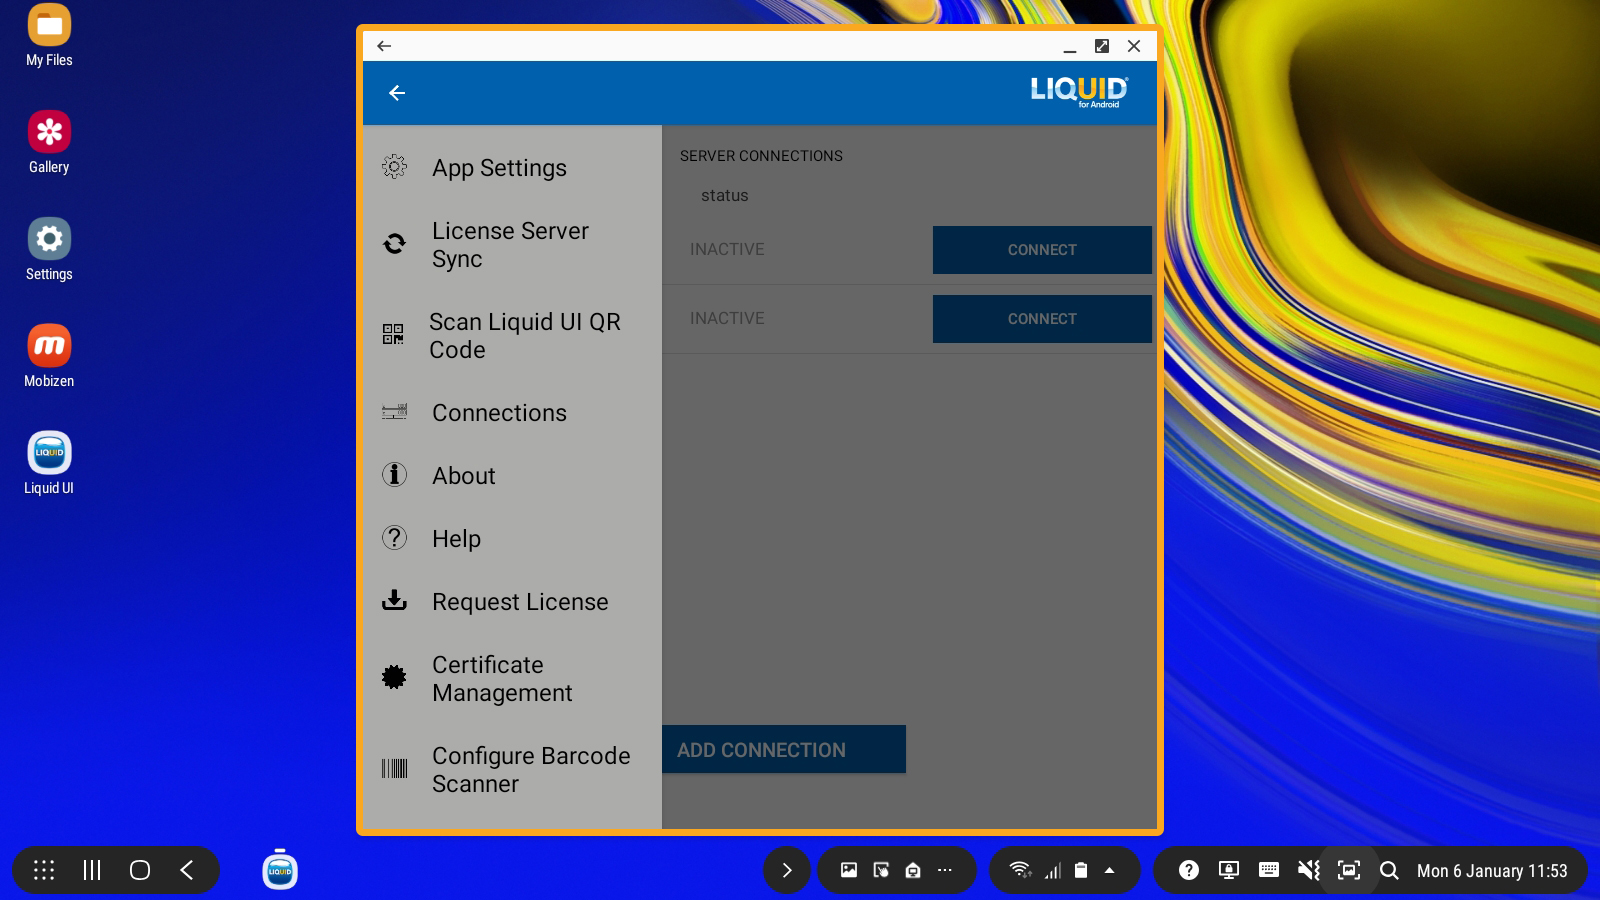The image size is (1600, 900).
Task: Expand the system tray up arrow
Action: coord(1109,870)
